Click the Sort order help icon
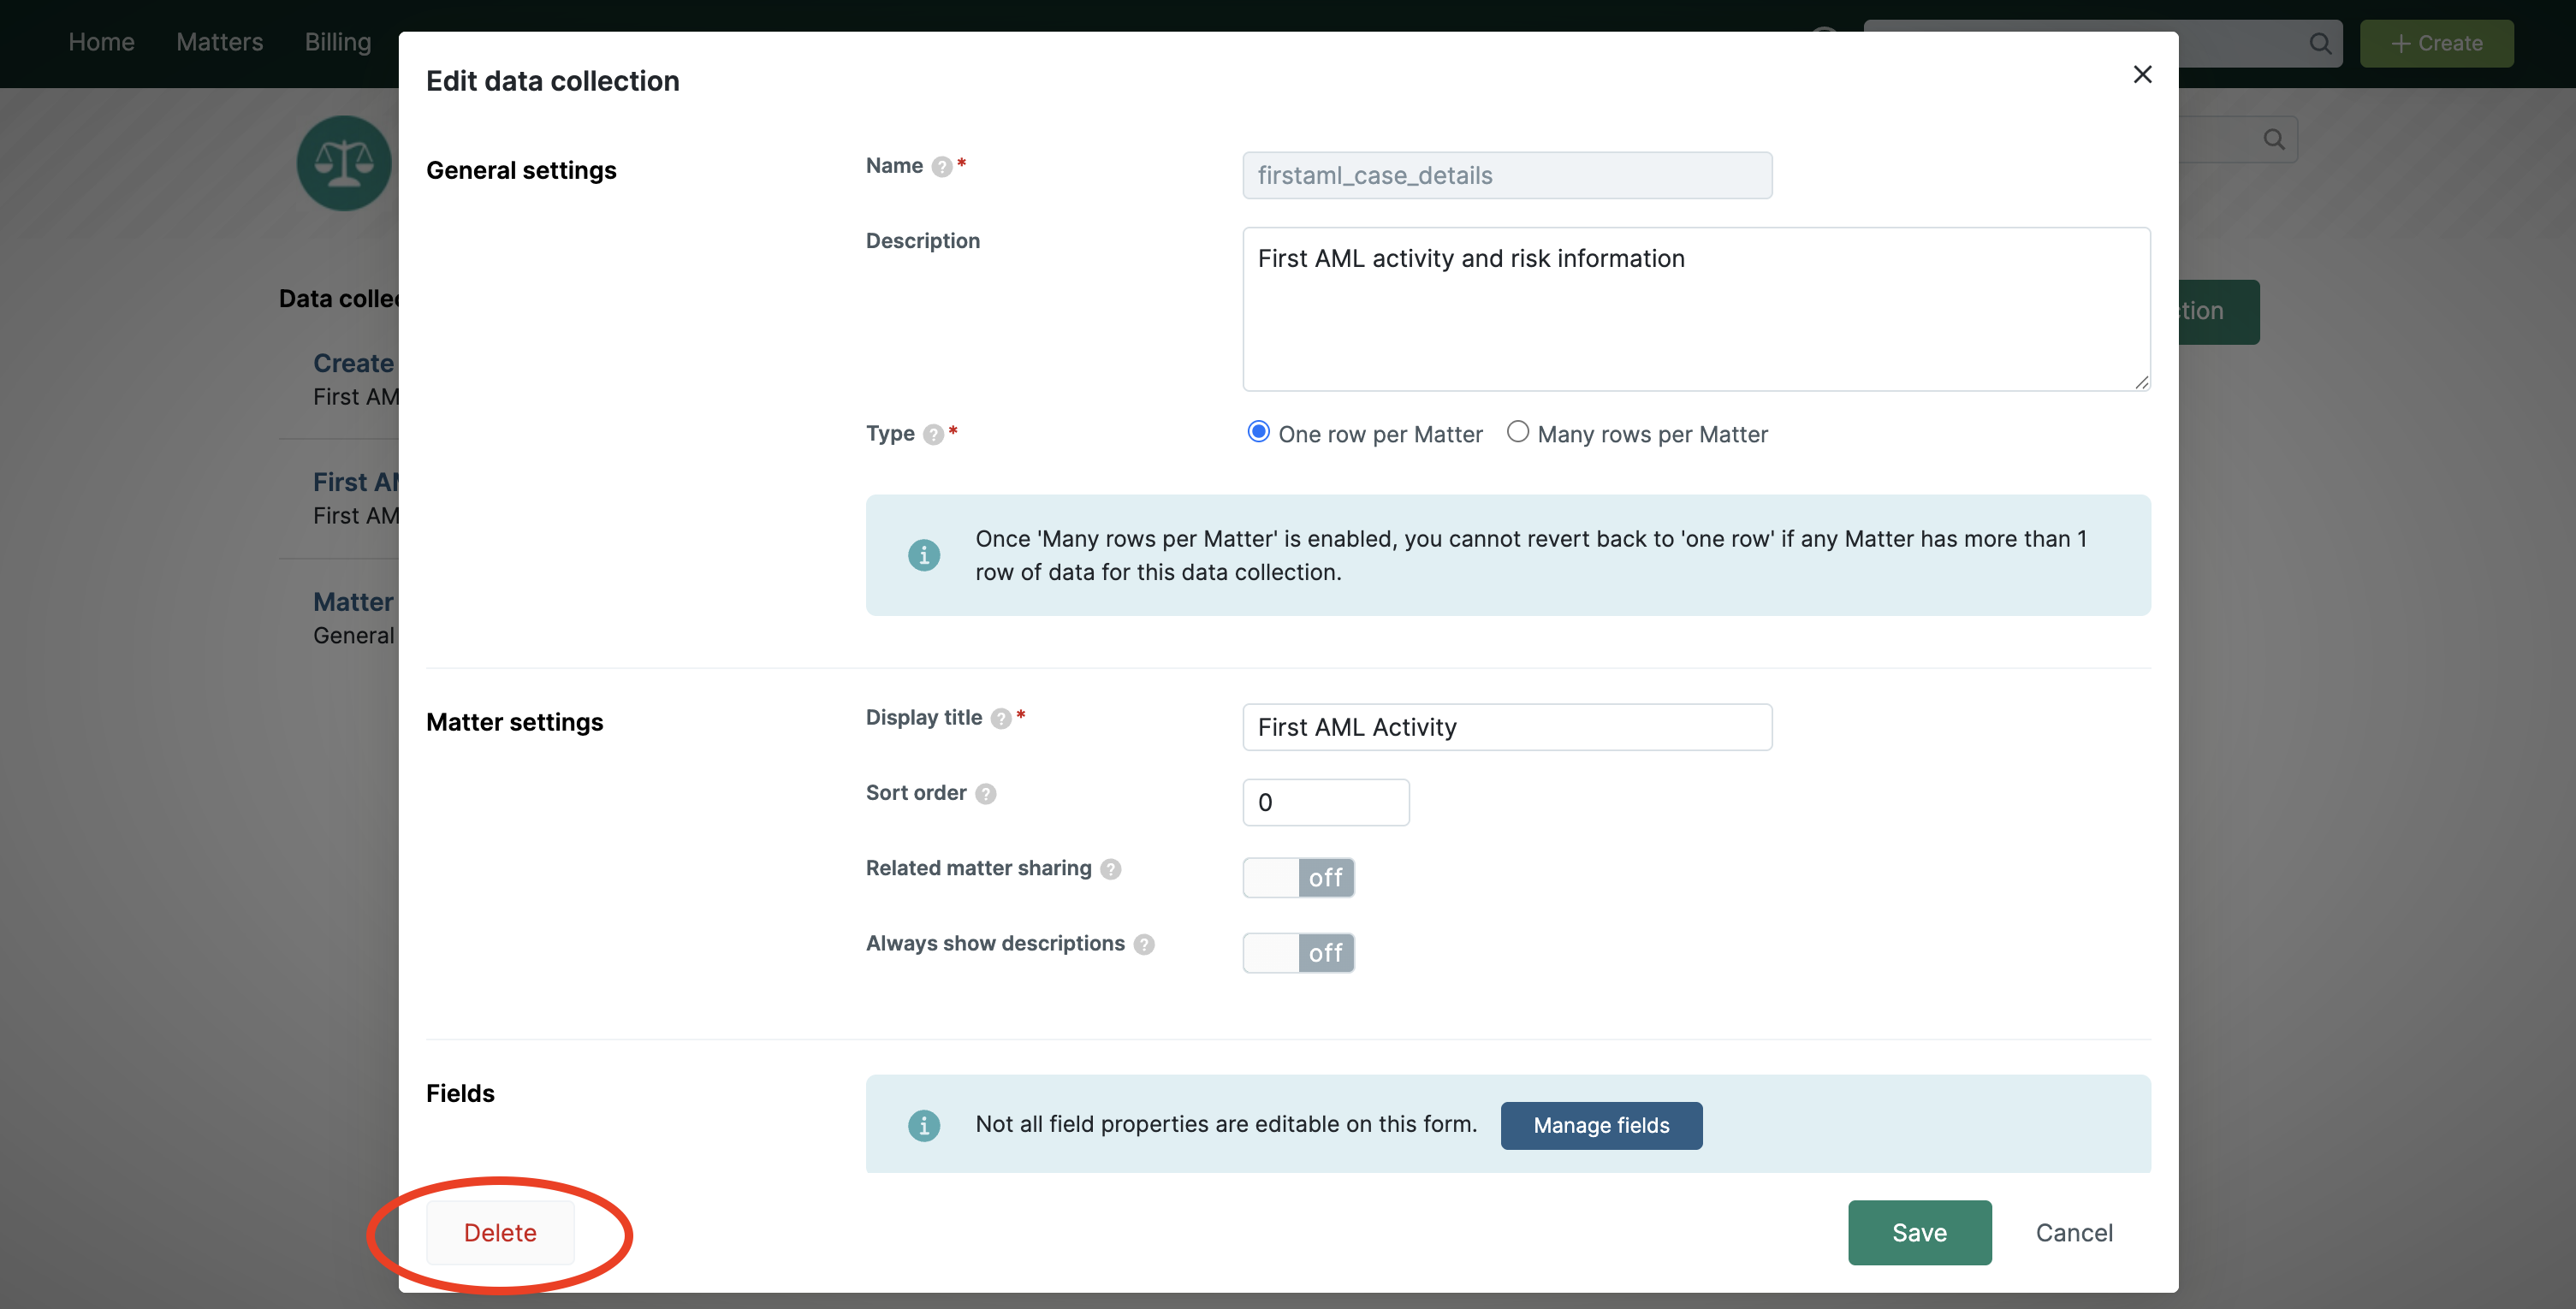 pos(985,793)
